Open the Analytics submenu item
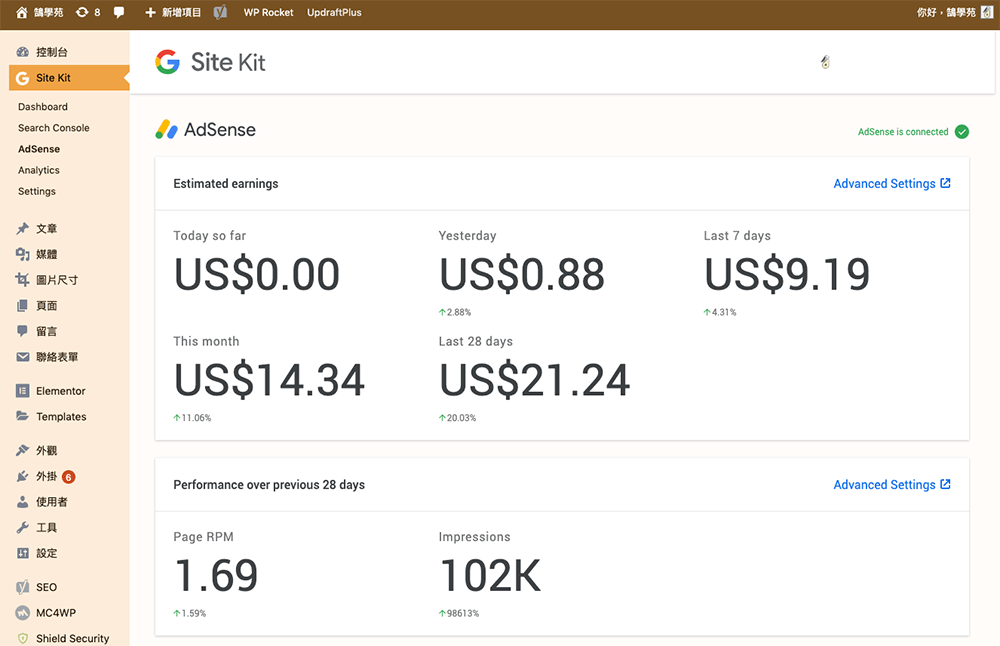 (39, 170)
